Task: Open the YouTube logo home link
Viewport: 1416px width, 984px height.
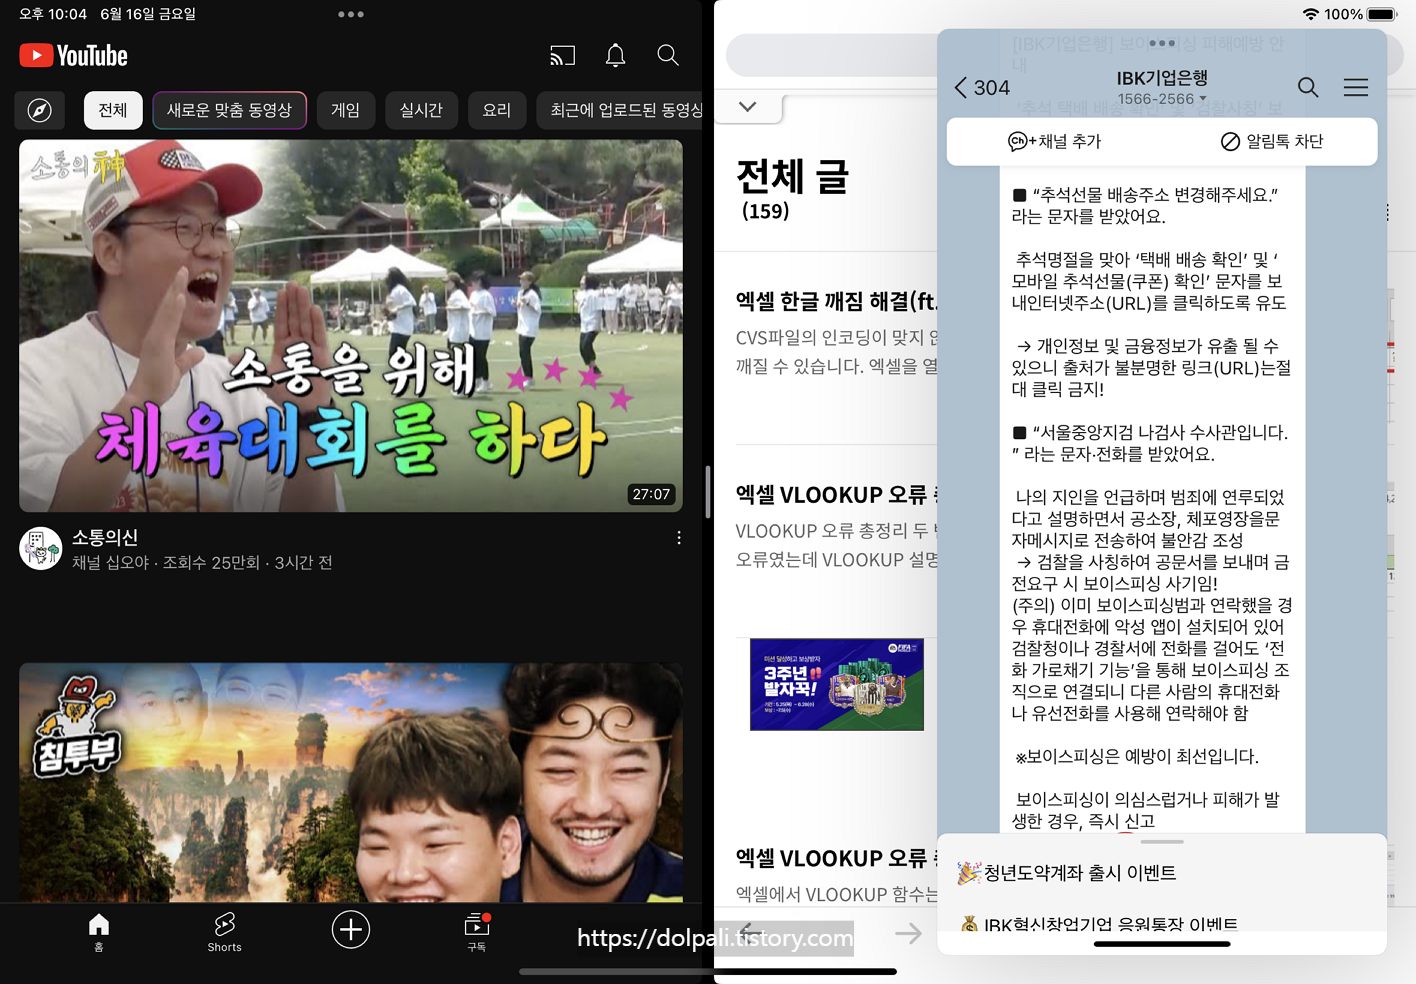Action: tap(74, 56)
